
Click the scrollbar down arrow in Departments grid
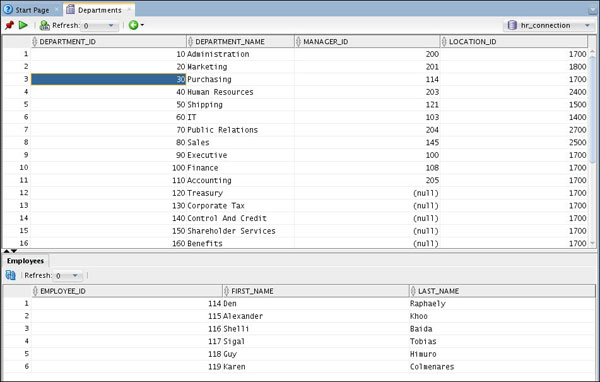[x=593, y=243]
